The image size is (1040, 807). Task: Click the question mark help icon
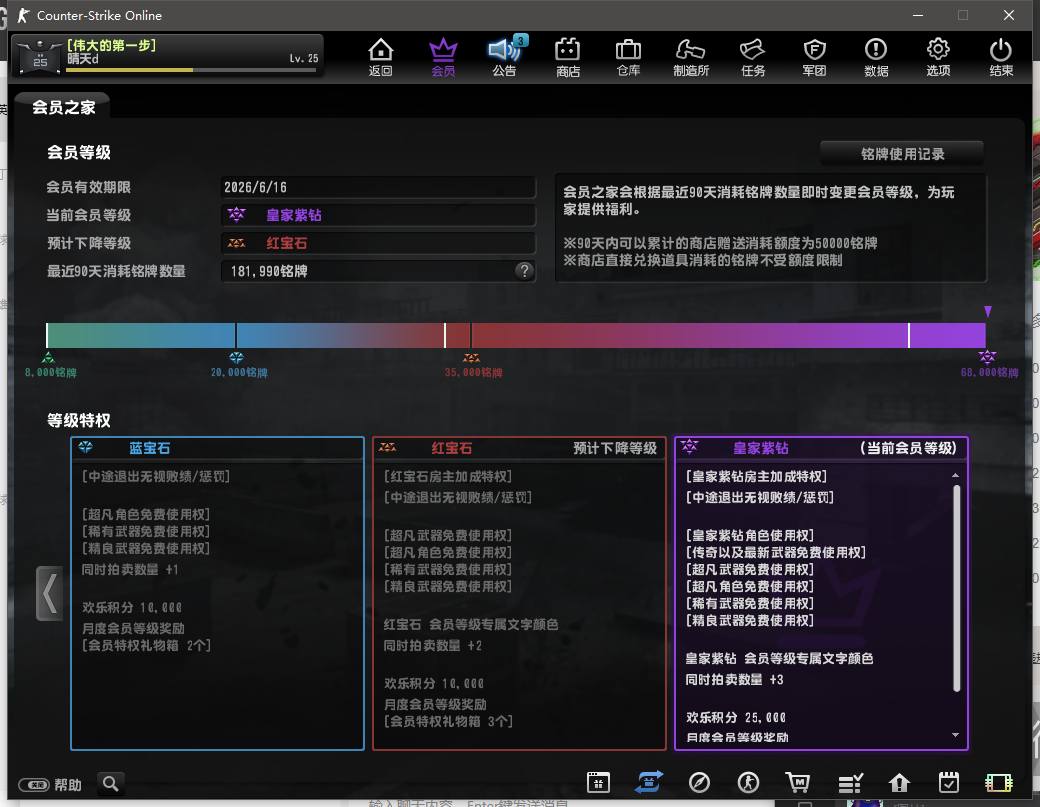click(524, 271)
